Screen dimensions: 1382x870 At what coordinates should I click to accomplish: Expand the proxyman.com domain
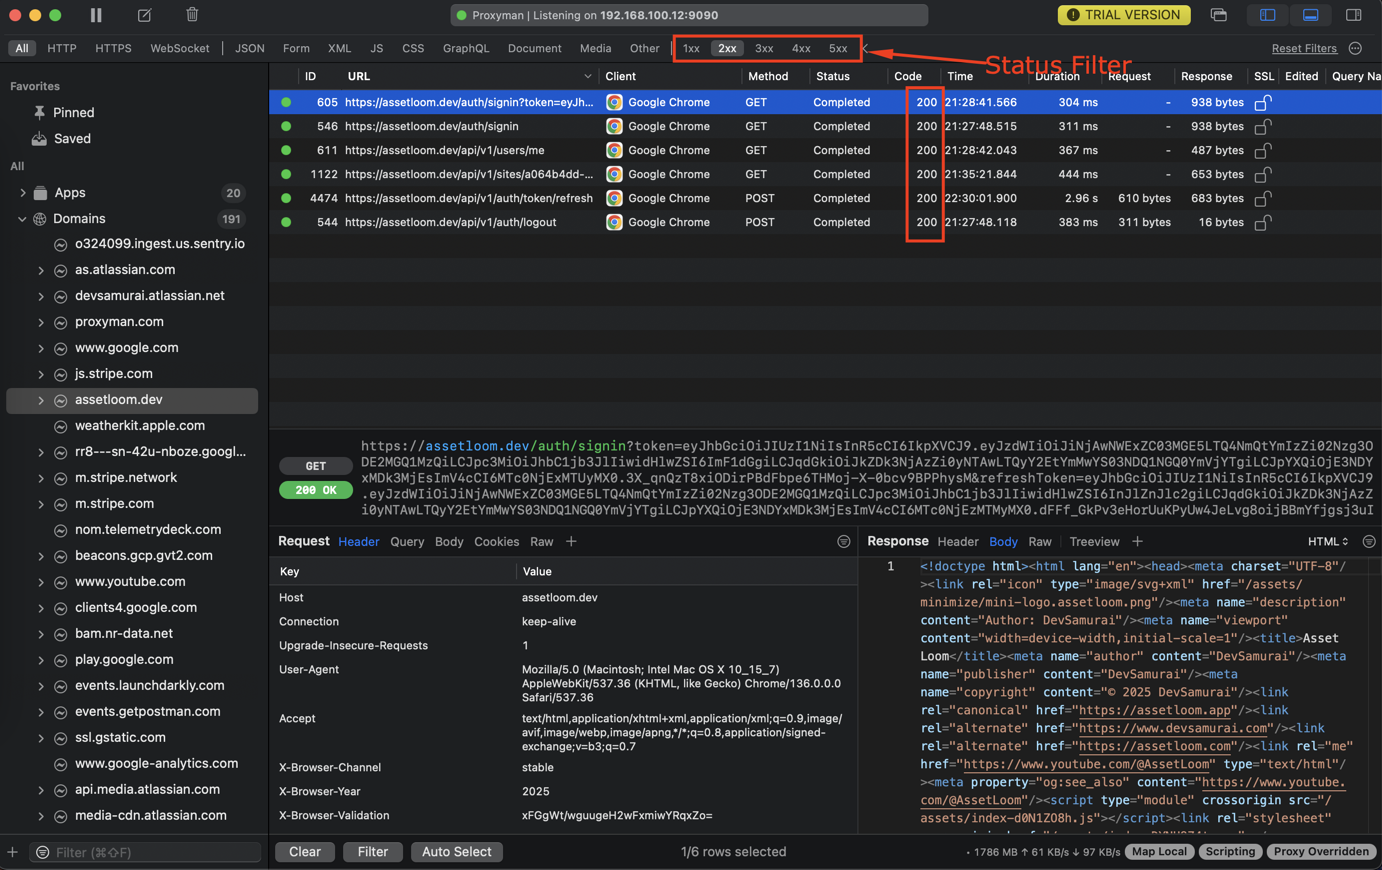(41, 323)
